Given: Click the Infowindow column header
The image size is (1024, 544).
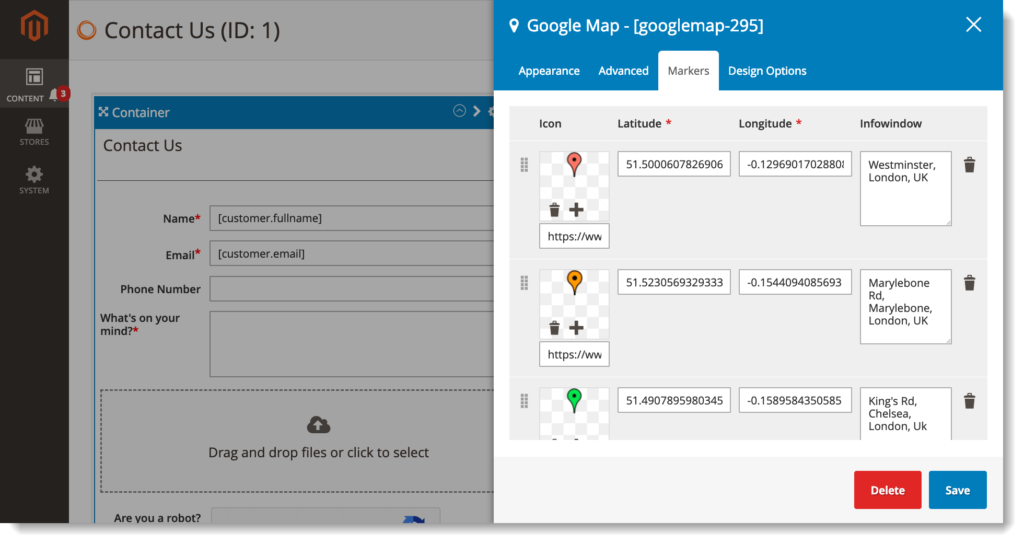Looking at the screenshot, I should click(890, 123).
